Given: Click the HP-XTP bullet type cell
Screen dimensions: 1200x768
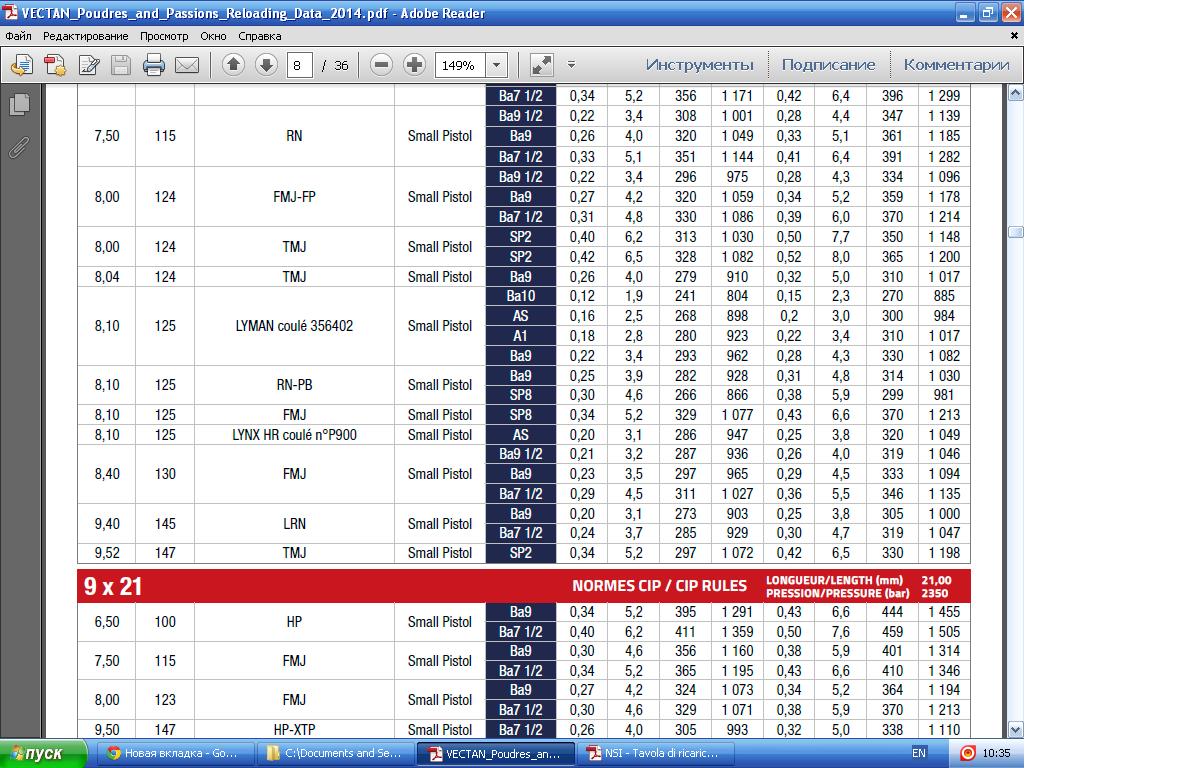Looking at the screenshot, I should point(294,730).
